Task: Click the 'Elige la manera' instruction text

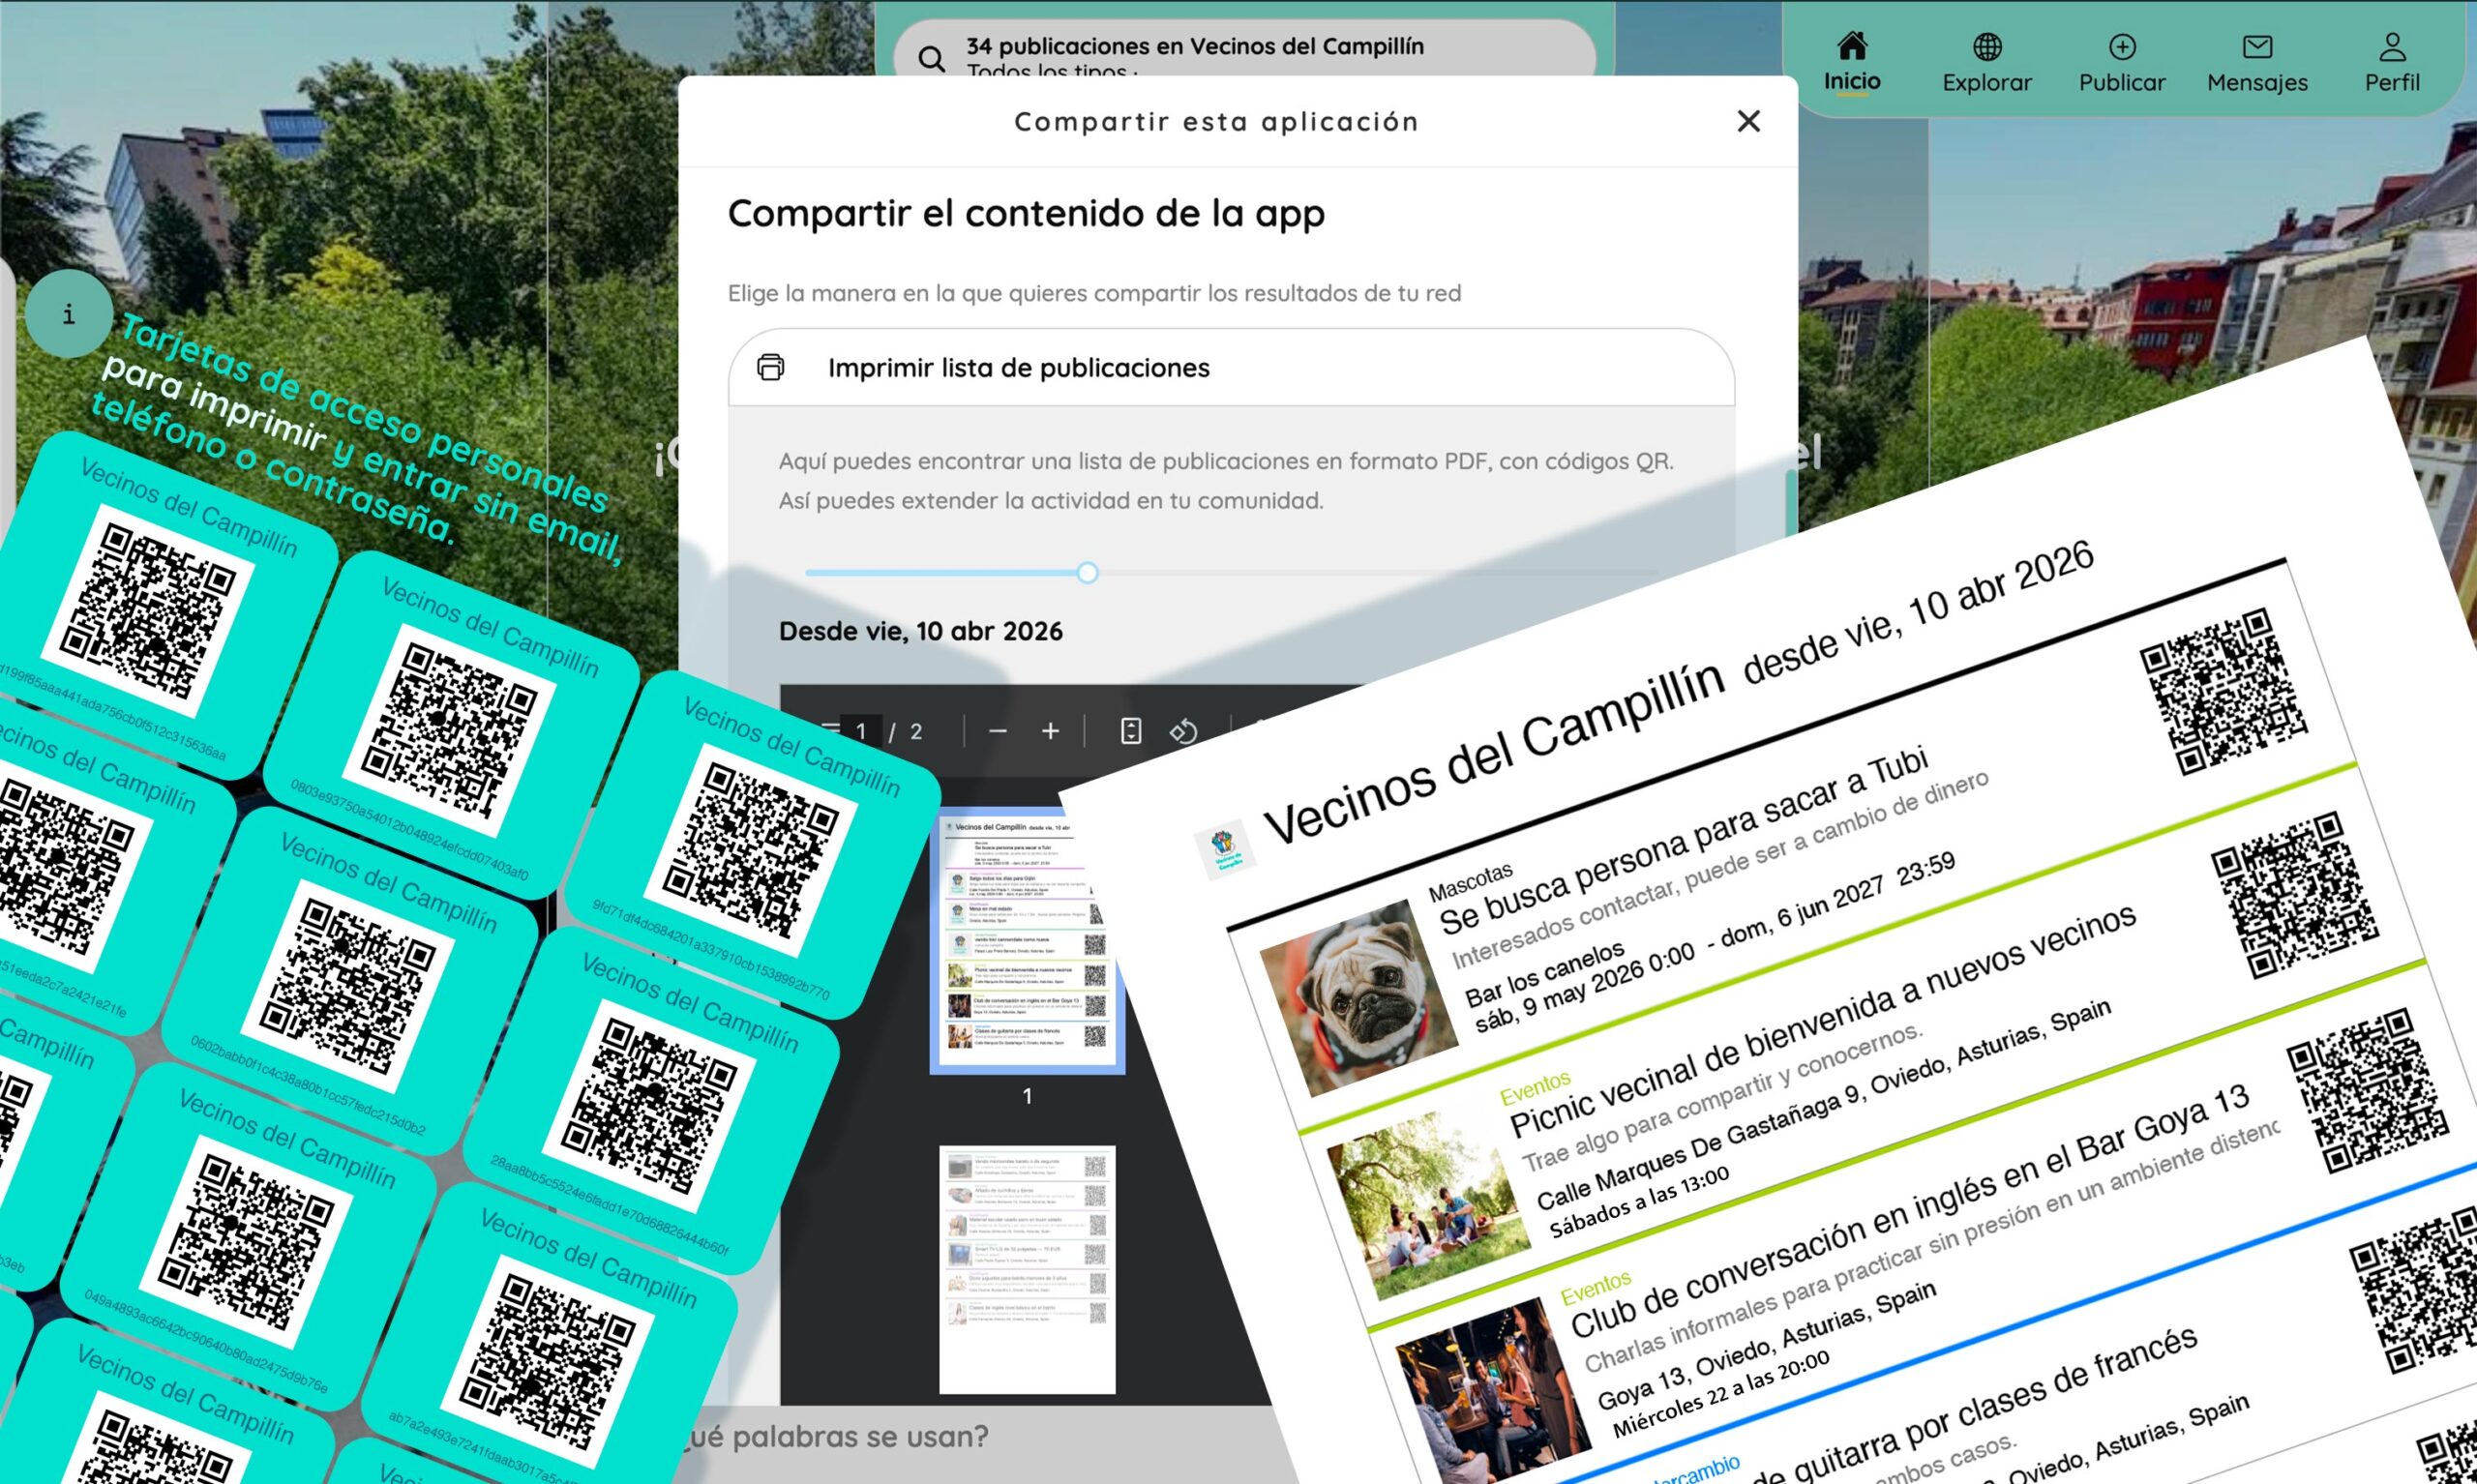Action: click(x=1094, y=293)
